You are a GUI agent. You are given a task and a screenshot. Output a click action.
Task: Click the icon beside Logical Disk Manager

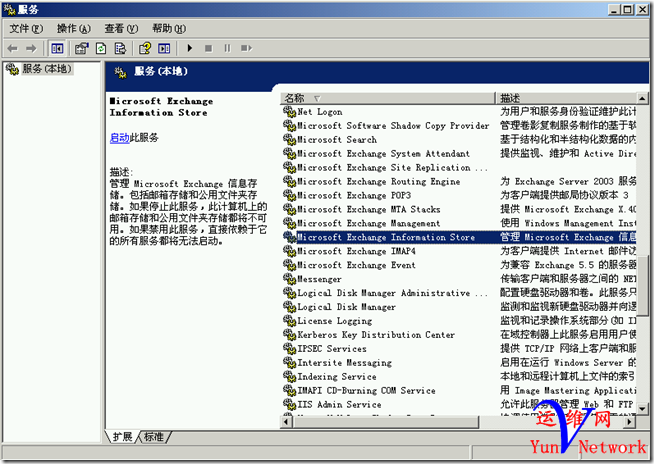click(289, 307)
